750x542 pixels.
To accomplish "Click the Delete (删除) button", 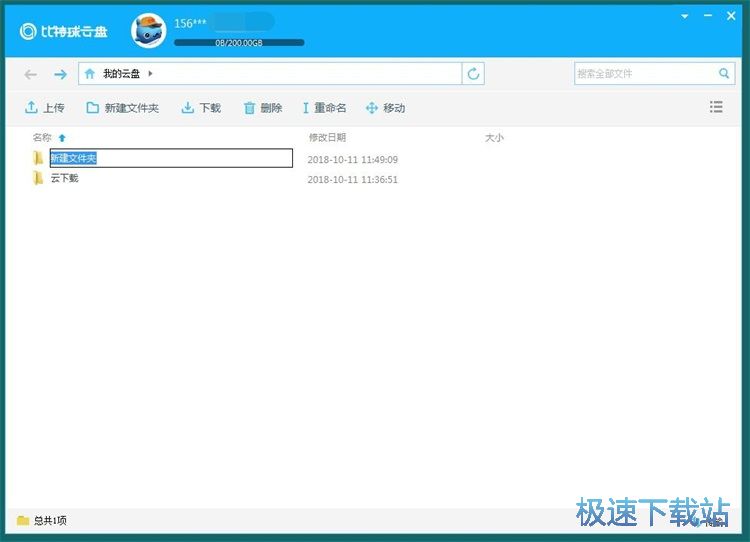I will point(262,108).
